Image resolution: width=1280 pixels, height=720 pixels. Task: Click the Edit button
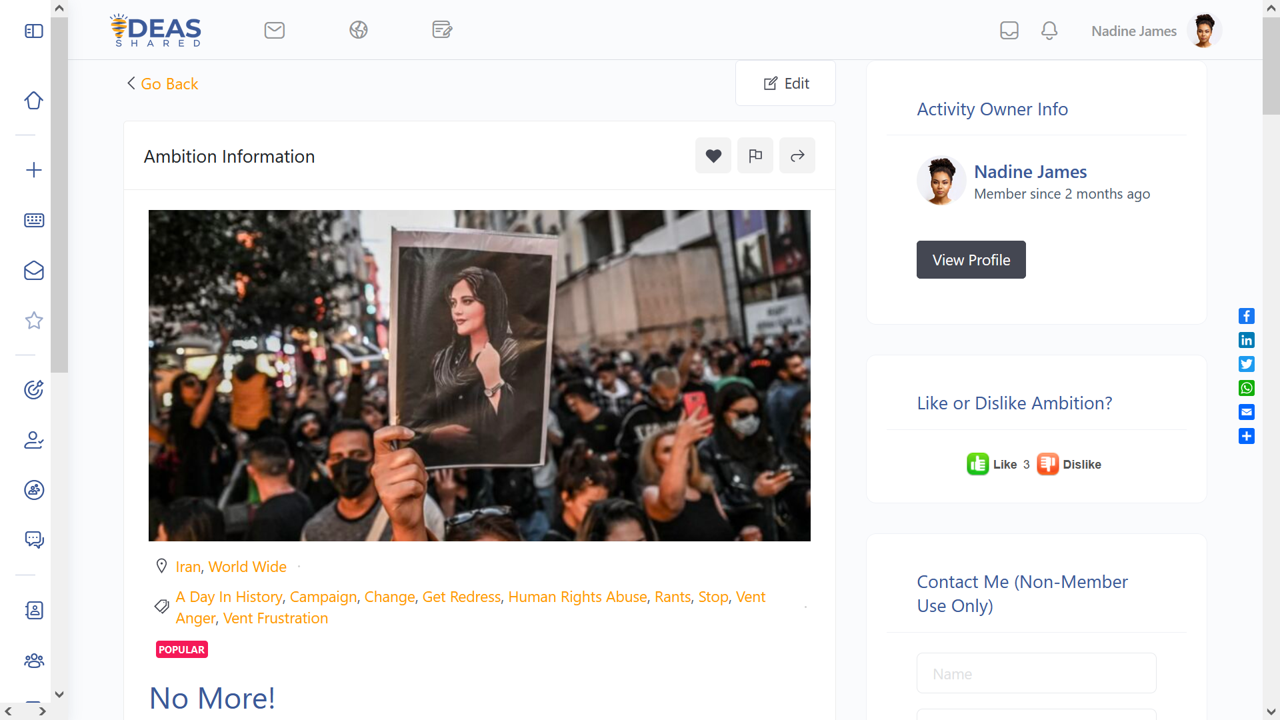click(786, 84)
